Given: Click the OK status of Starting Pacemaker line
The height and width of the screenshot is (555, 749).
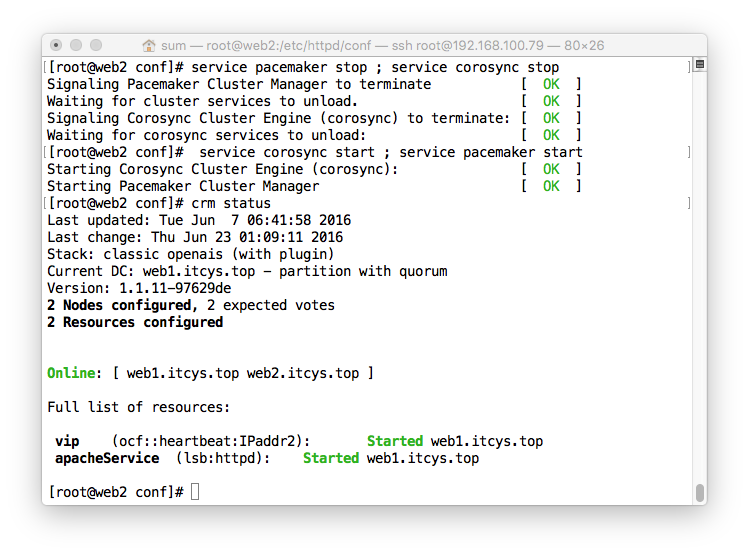Looking at the screenshot, I should pyautogui.click(x=551, y=186).
